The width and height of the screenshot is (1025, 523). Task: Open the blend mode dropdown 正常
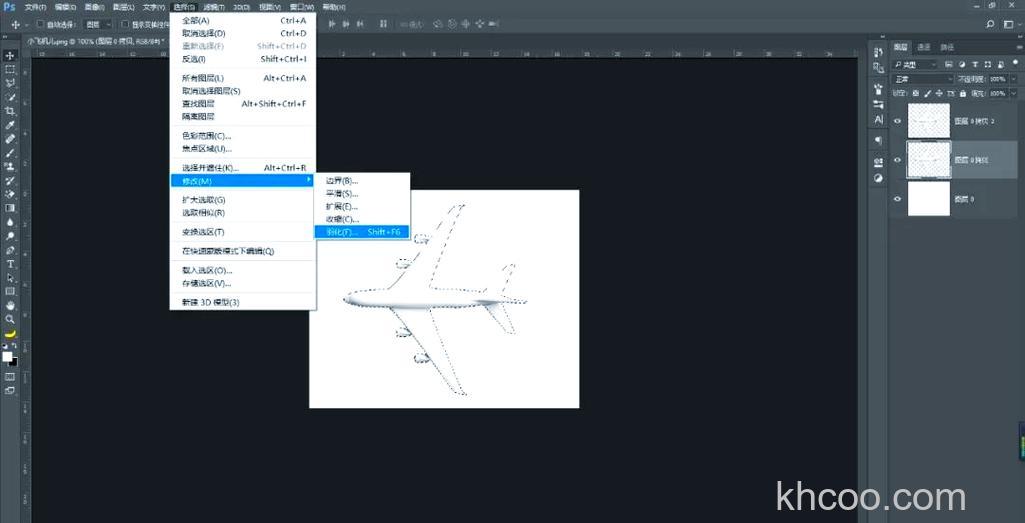922,78
